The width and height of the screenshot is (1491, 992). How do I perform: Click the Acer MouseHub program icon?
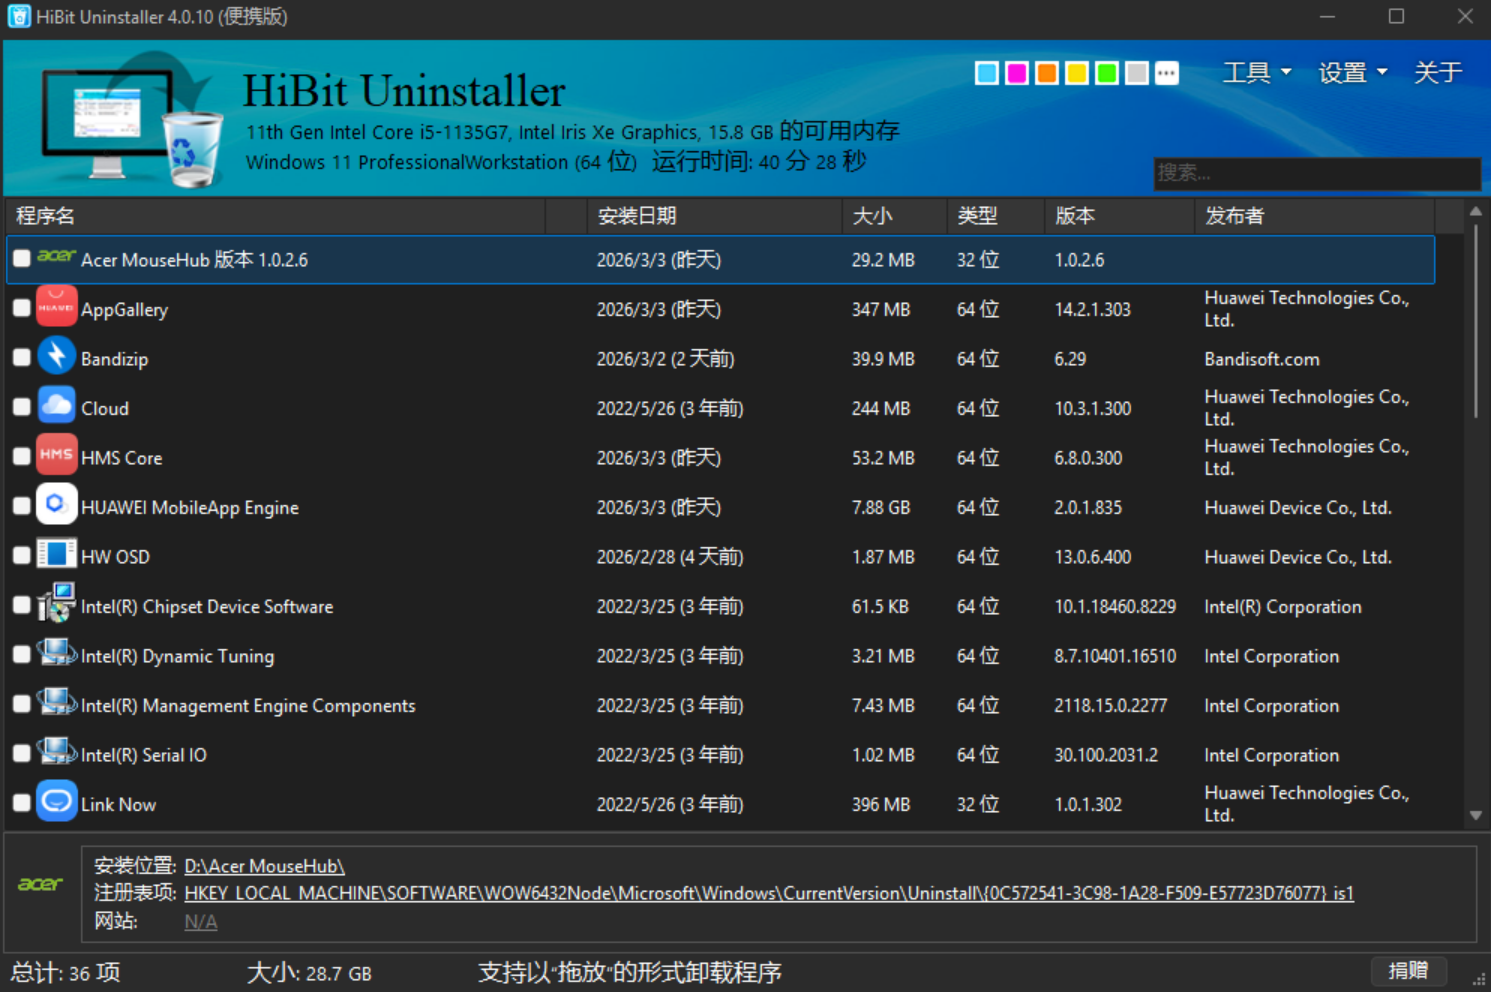[x=56, y=257]
